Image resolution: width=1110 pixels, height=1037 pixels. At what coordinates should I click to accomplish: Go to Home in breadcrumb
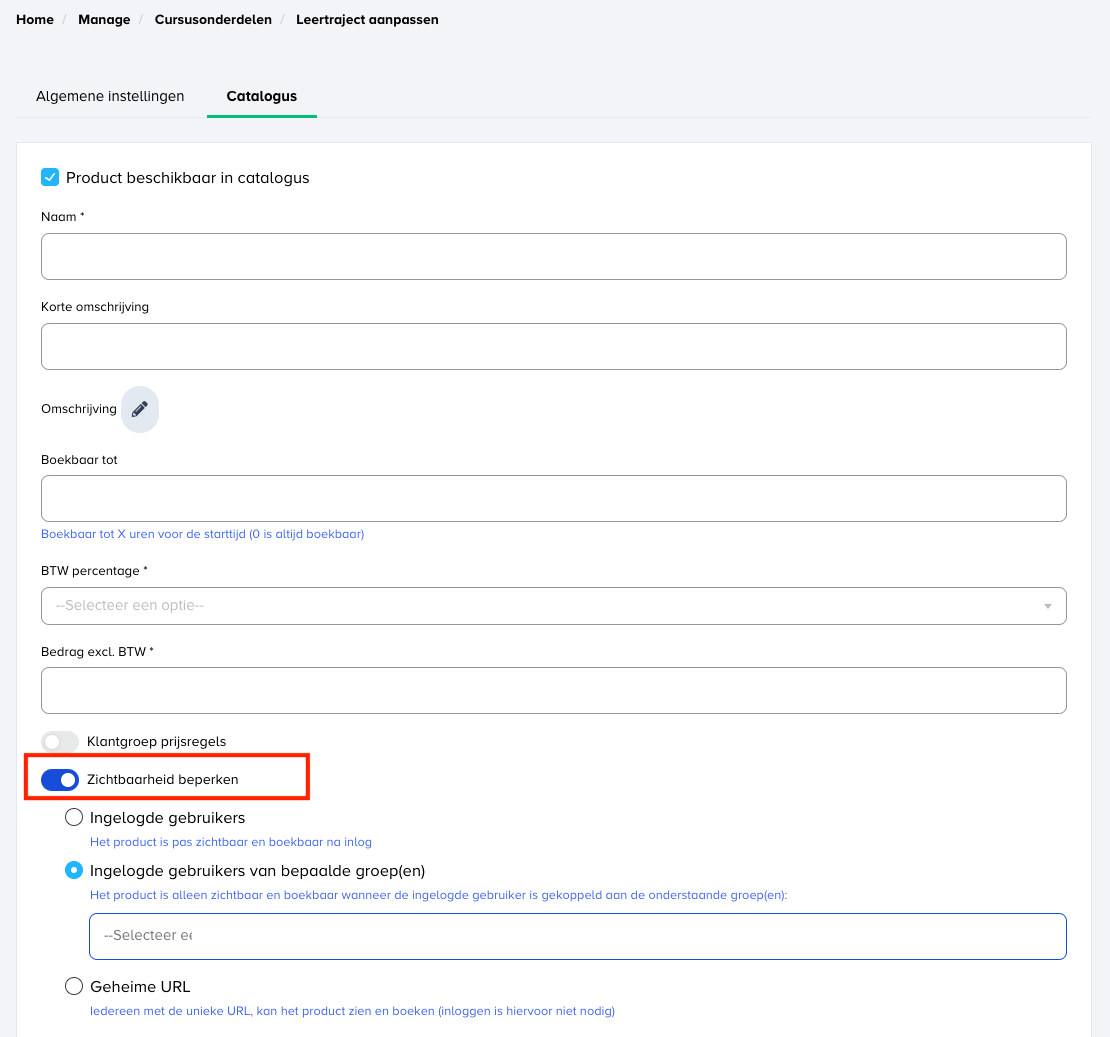35,20
